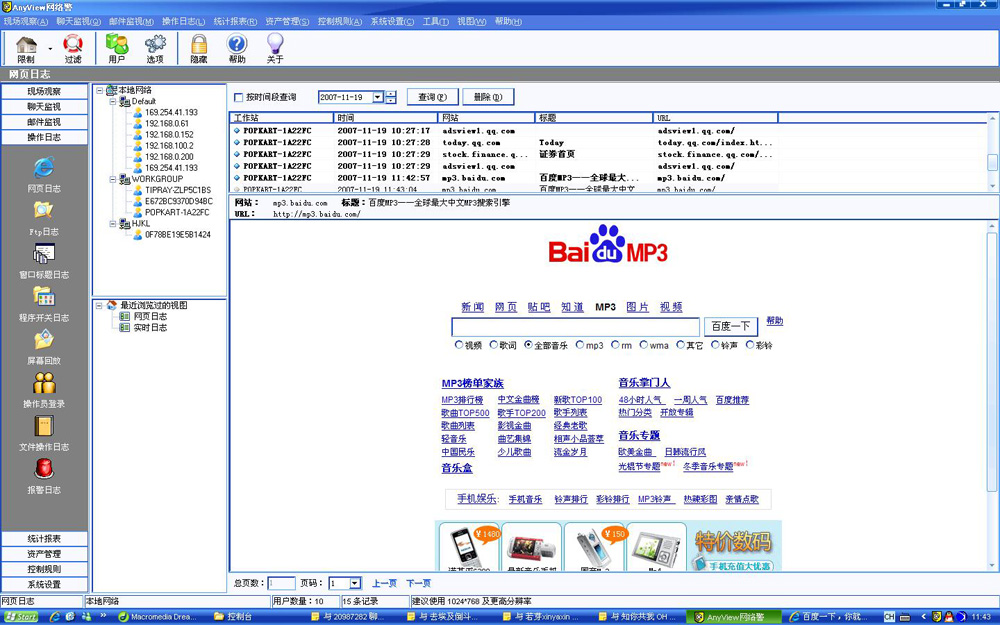Collapse the WORKGROUP tree node
This screenshot has width=1000, height=625.
click(111, 180)
